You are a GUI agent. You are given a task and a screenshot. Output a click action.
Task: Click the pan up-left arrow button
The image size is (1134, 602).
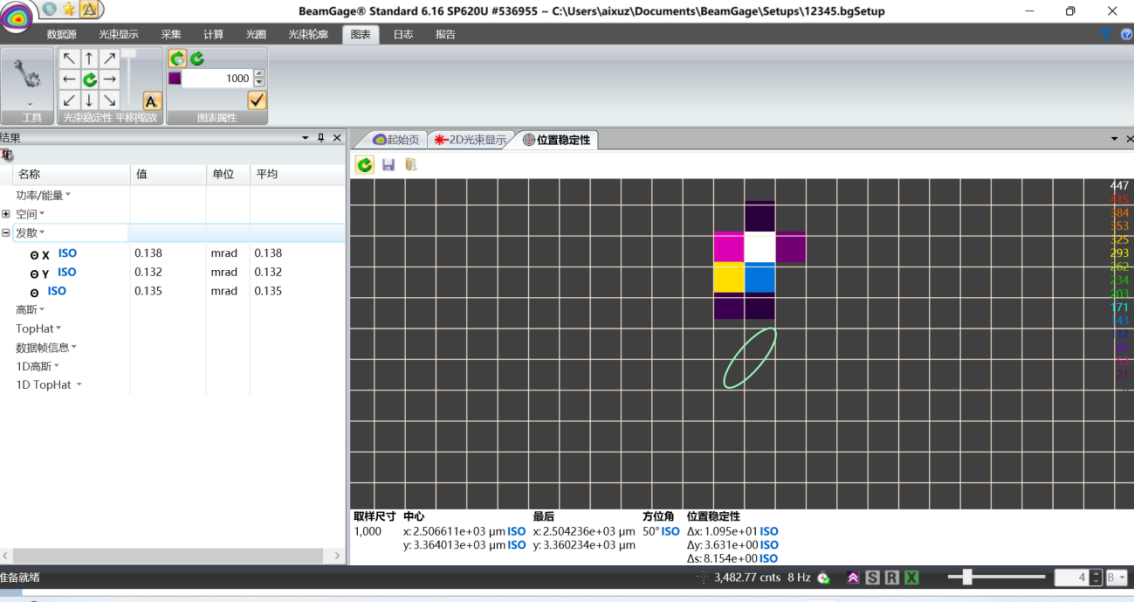coord(69,59)
